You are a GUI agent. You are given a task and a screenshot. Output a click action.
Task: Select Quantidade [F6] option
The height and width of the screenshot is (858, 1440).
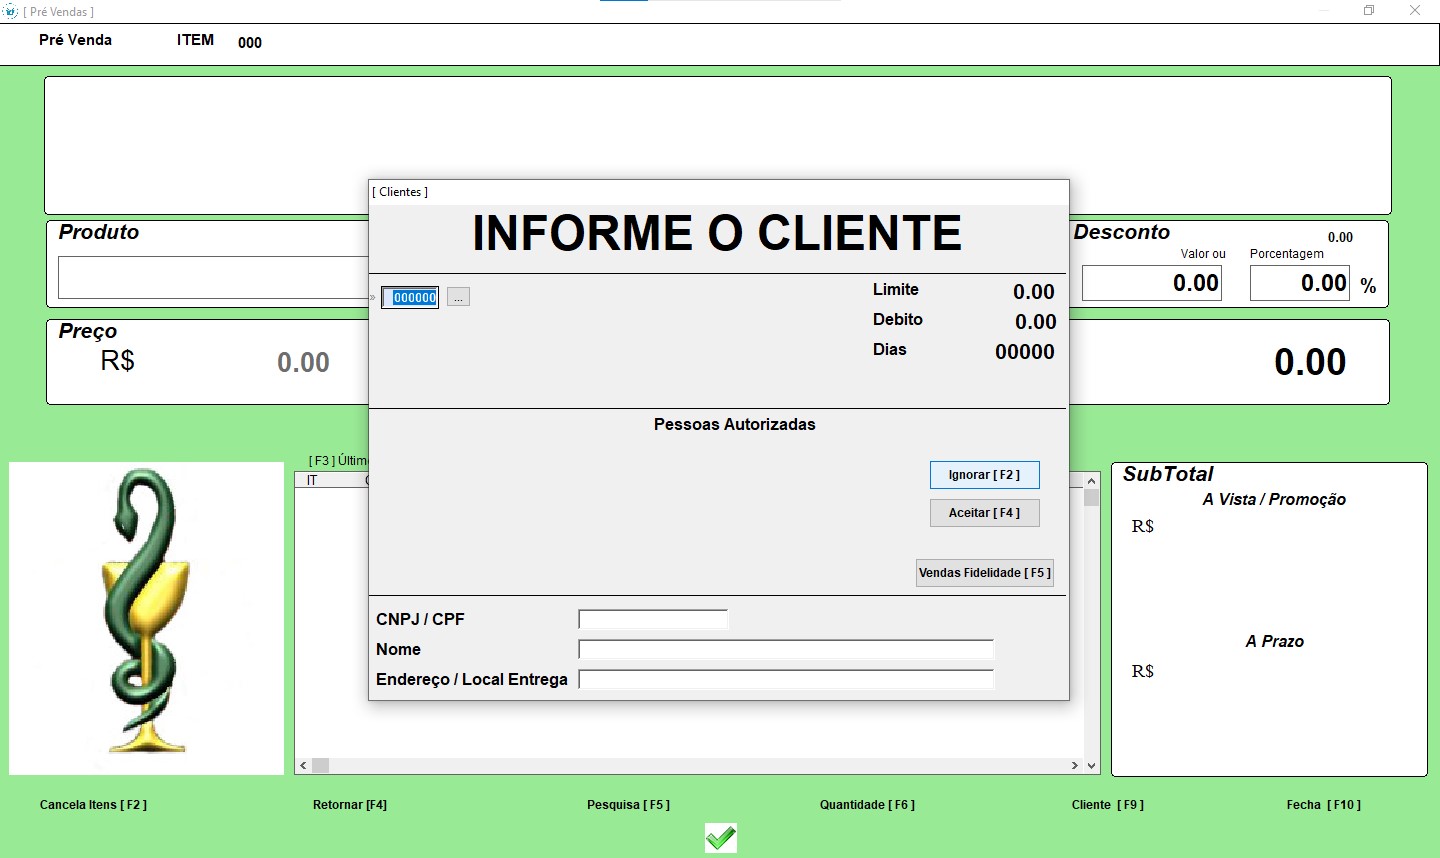click(x=867, y=805)
